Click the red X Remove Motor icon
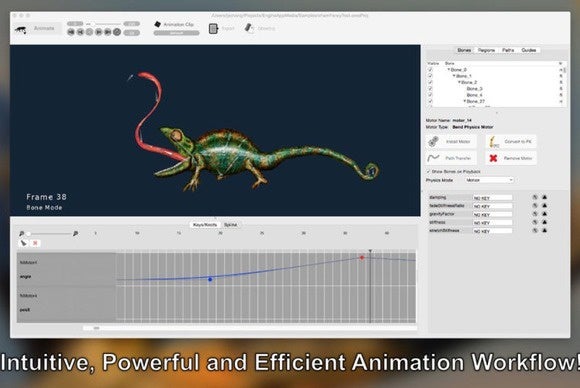The image size is (580, 388). 493,158
